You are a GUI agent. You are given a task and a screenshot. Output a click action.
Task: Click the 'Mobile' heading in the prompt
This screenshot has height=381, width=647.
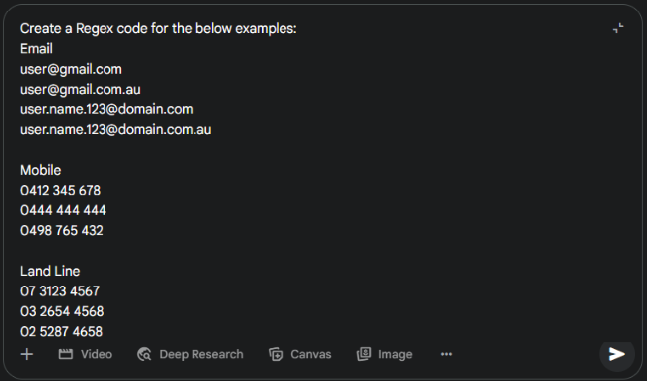[40, 170]
